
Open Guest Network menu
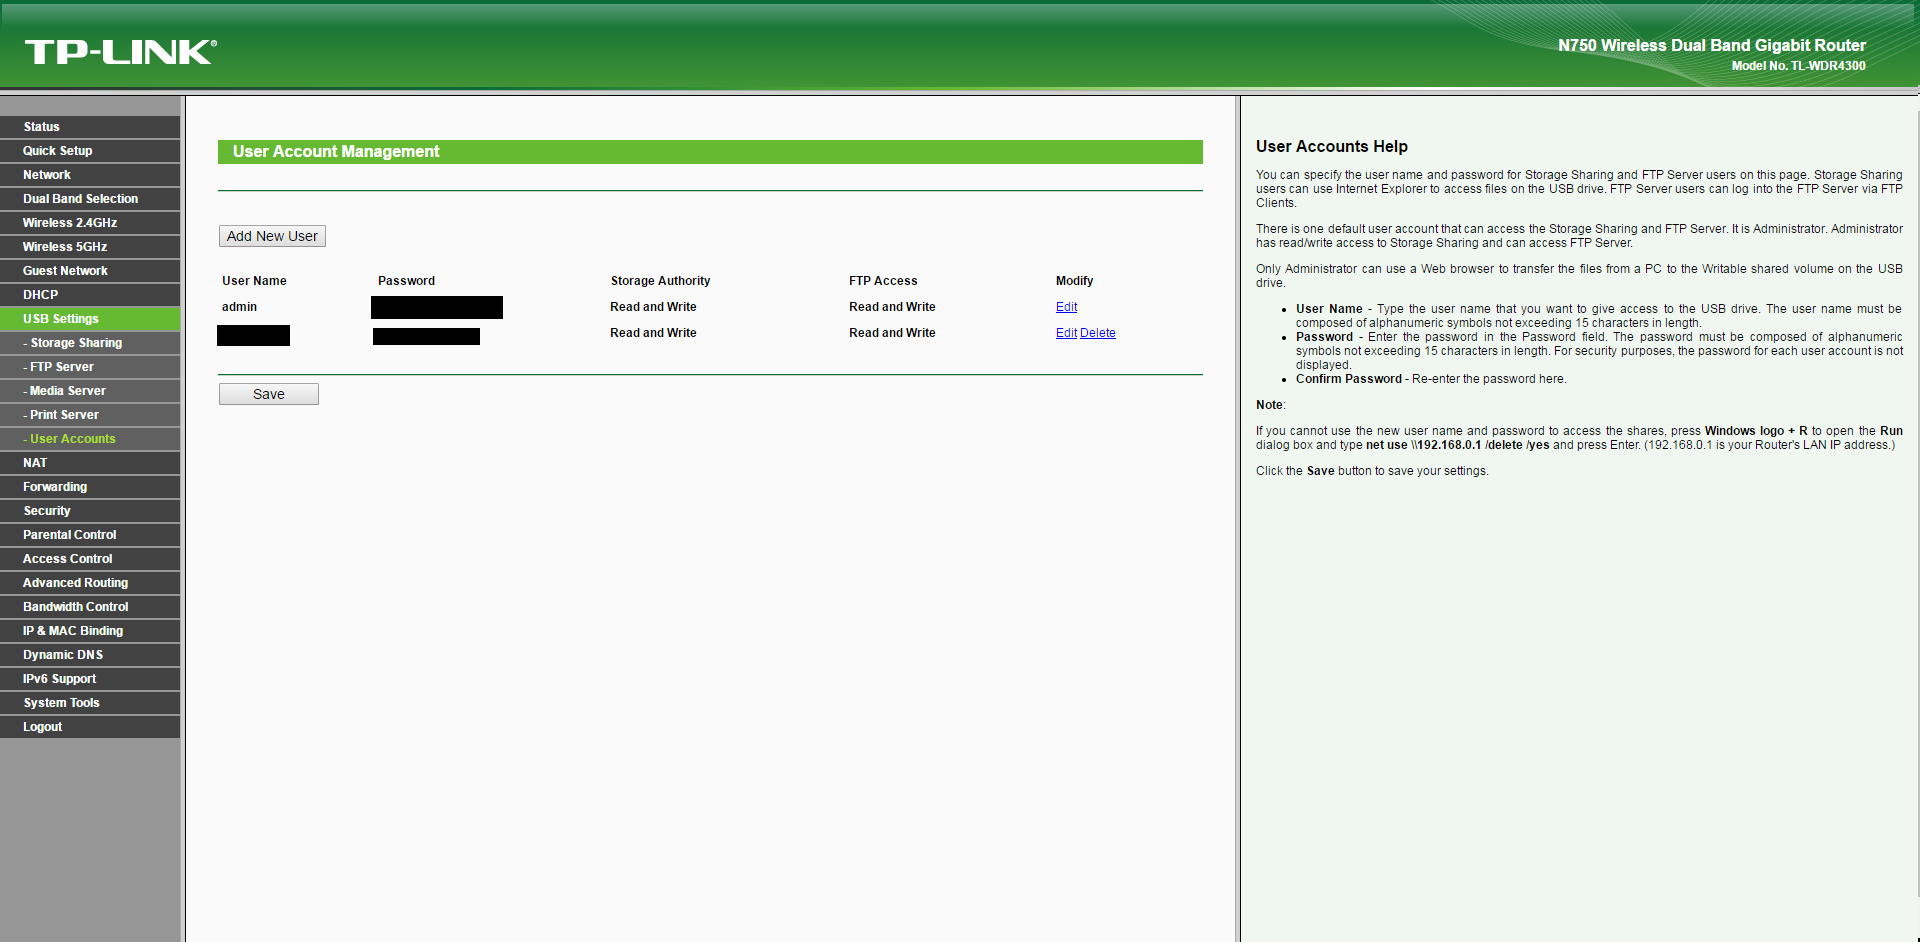pyautogui.click(x=90, y=271)
